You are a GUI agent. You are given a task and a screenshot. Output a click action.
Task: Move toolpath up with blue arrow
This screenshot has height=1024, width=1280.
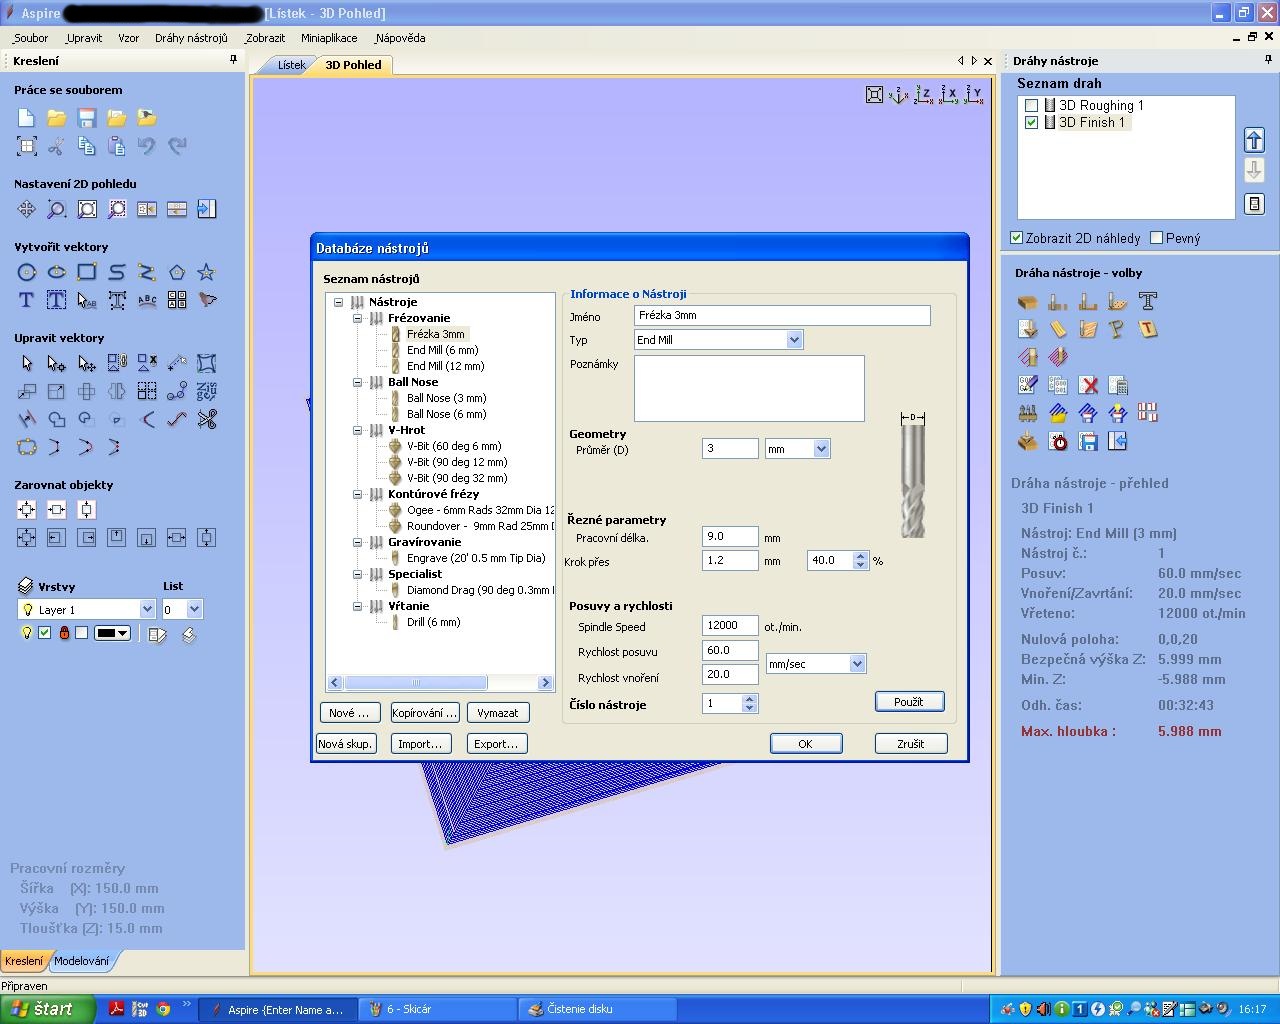(x=1254, y=140)
